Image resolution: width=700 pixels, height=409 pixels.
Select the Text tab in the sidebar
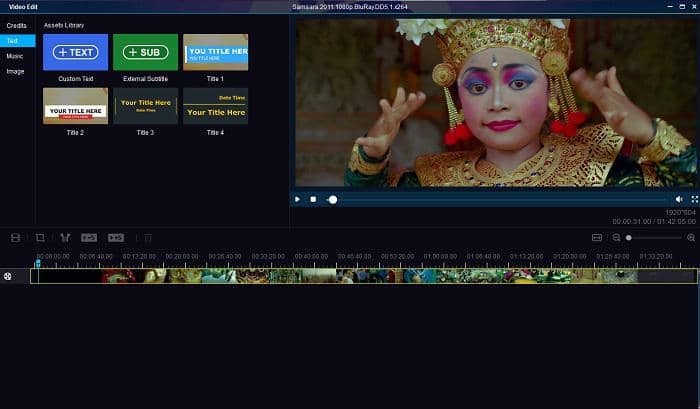17,41
